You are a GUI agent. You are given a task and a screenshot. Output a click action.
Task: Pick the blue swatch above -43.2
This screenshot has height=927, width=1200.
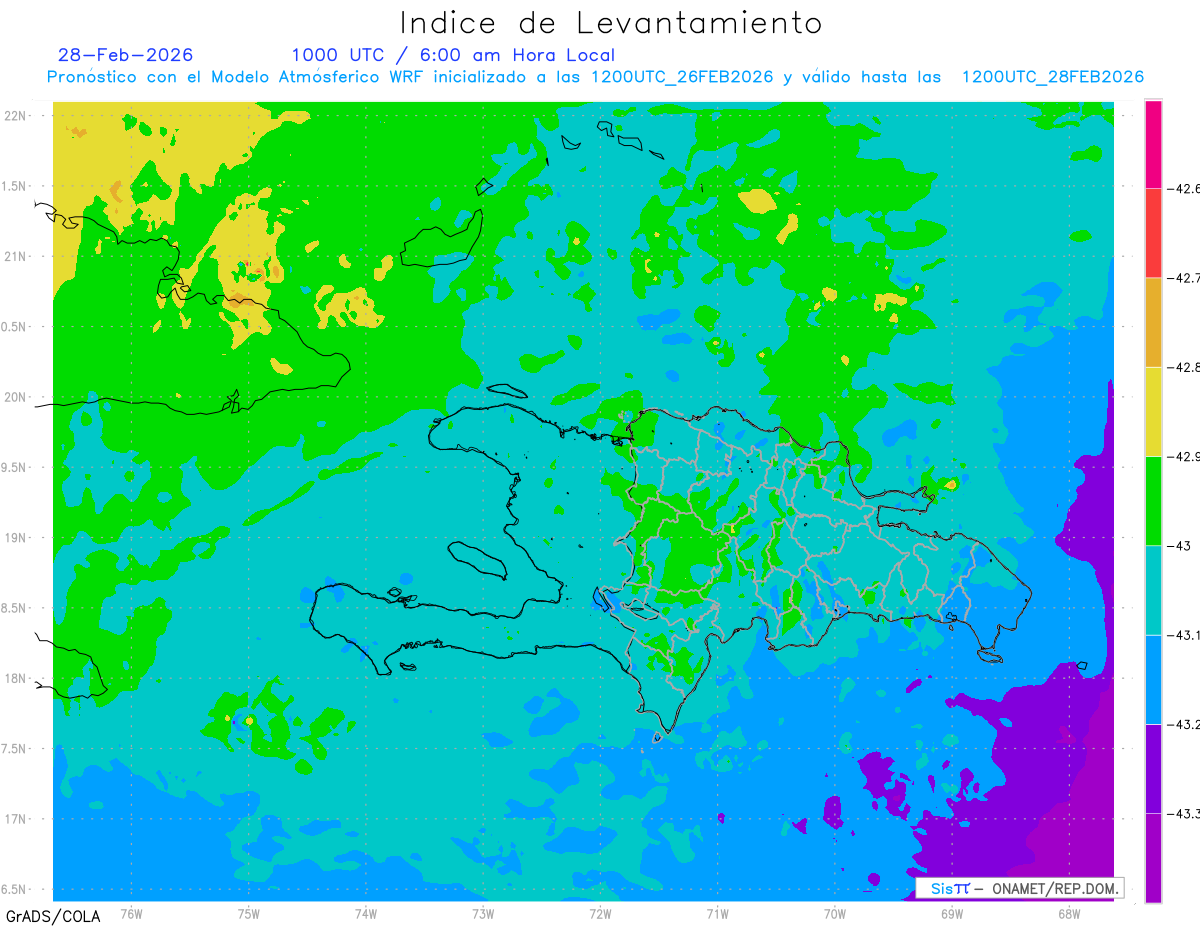pyautogui.click(x=1153, y=680)
